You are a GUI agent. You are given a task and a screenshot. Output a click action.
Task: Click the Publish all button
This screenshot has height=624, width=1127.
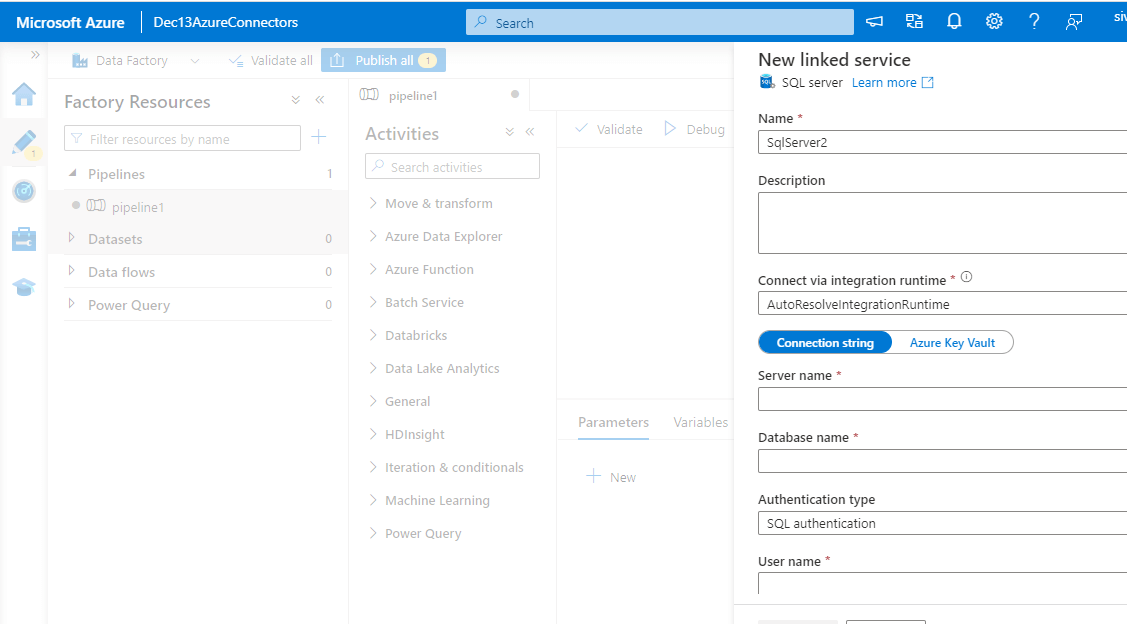click(383, 59)
